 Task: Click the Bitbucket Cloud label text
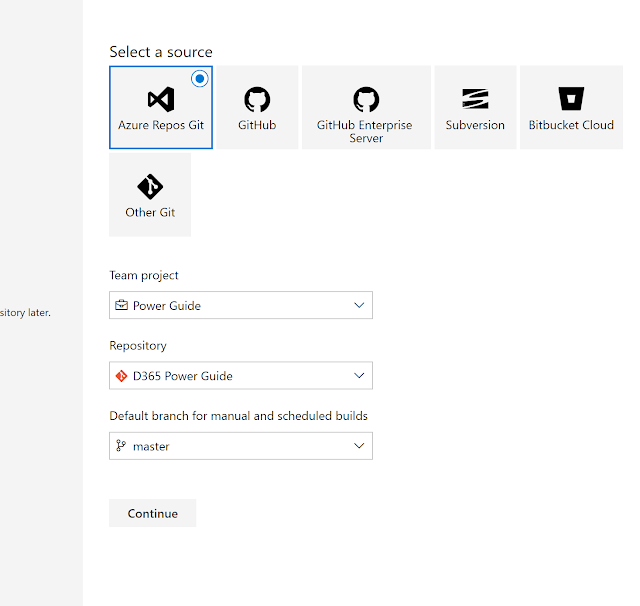tap(571, 126)
